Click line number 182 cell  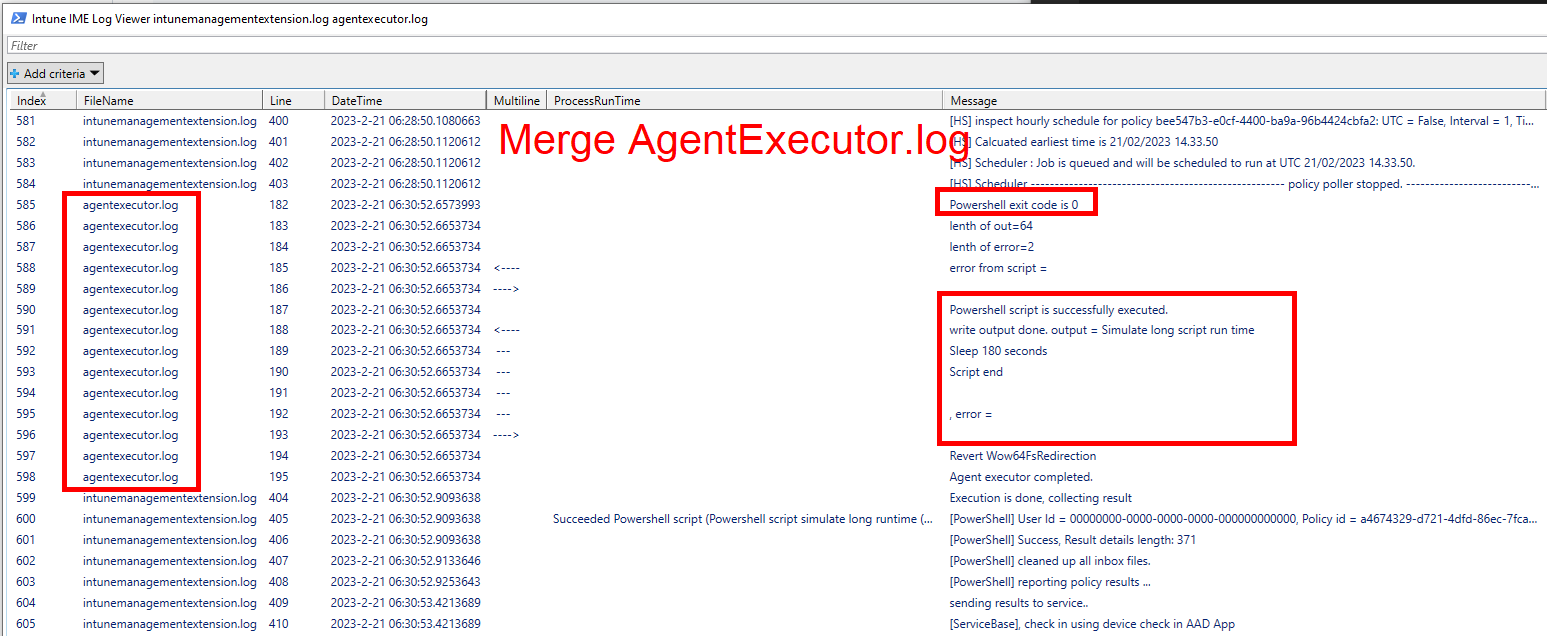[279, 205]
